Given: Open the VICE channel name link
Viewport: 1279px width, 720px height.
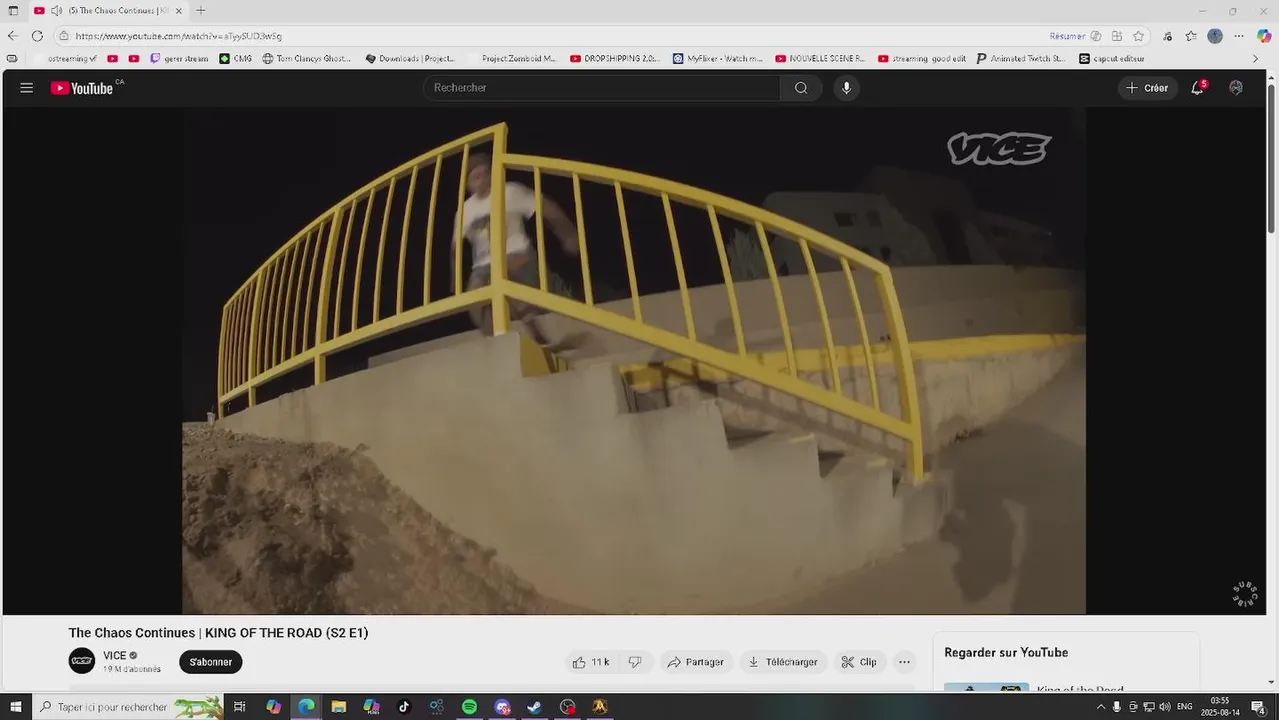Looking at the screenshot, I should 115,656.
